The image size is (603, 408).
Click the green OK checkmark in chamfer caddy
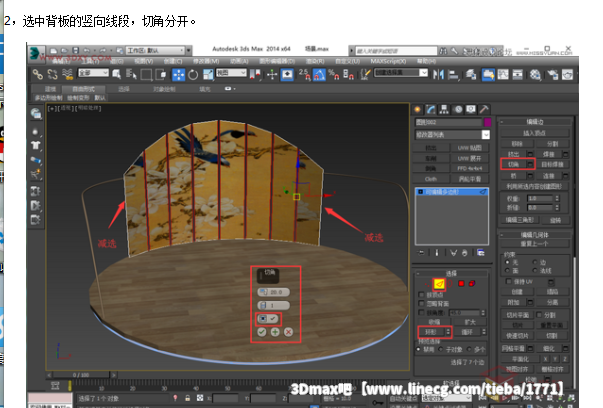tap(262, 332)
